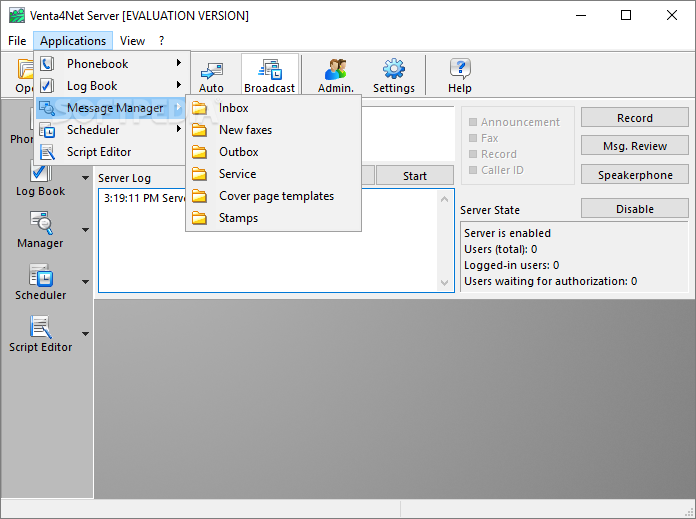Click Cover page templates folder icon
The width and height of the screenshot is (696, 519).
(x=199, y=196)
